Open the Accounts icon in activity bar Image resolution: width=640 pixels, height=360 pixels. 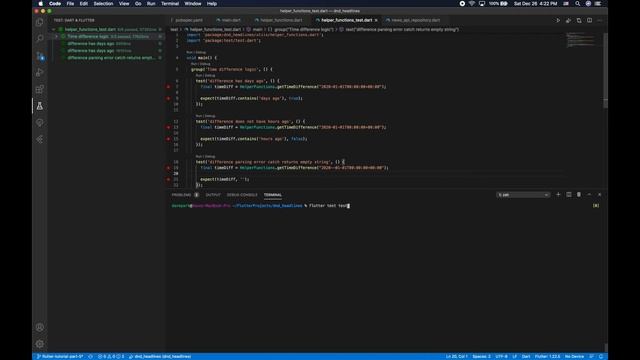click(x=40, y=327)
